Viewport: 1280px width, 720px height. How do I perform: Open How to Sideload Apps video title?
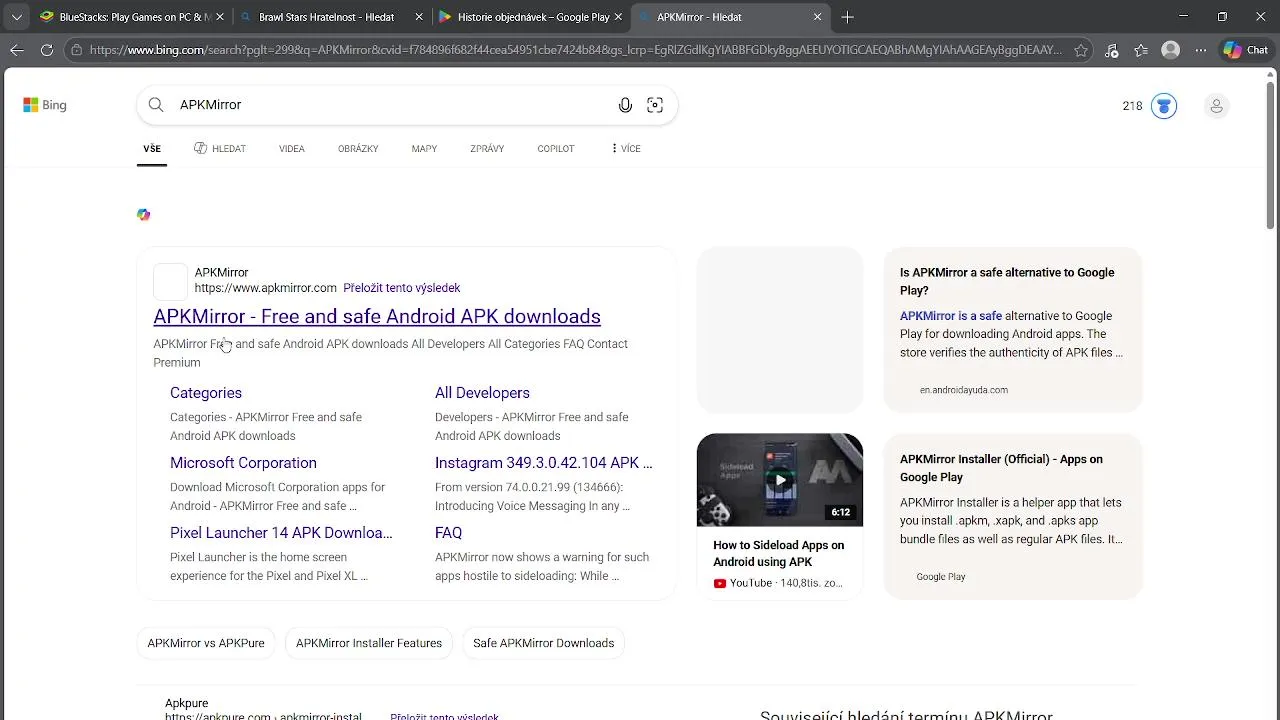click(778, 553)
